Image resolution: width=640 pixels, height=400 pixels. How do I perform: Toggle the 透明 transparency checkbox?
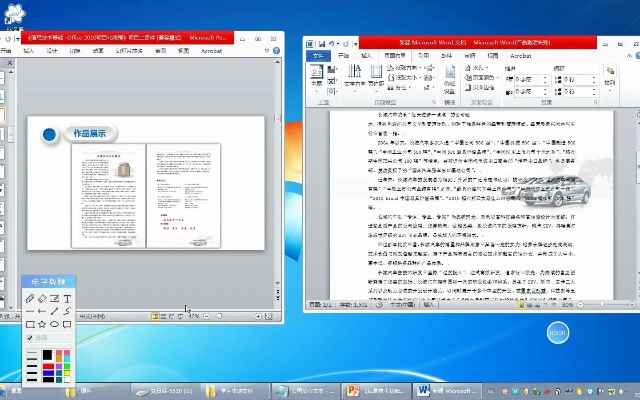[x=30, y=337]
